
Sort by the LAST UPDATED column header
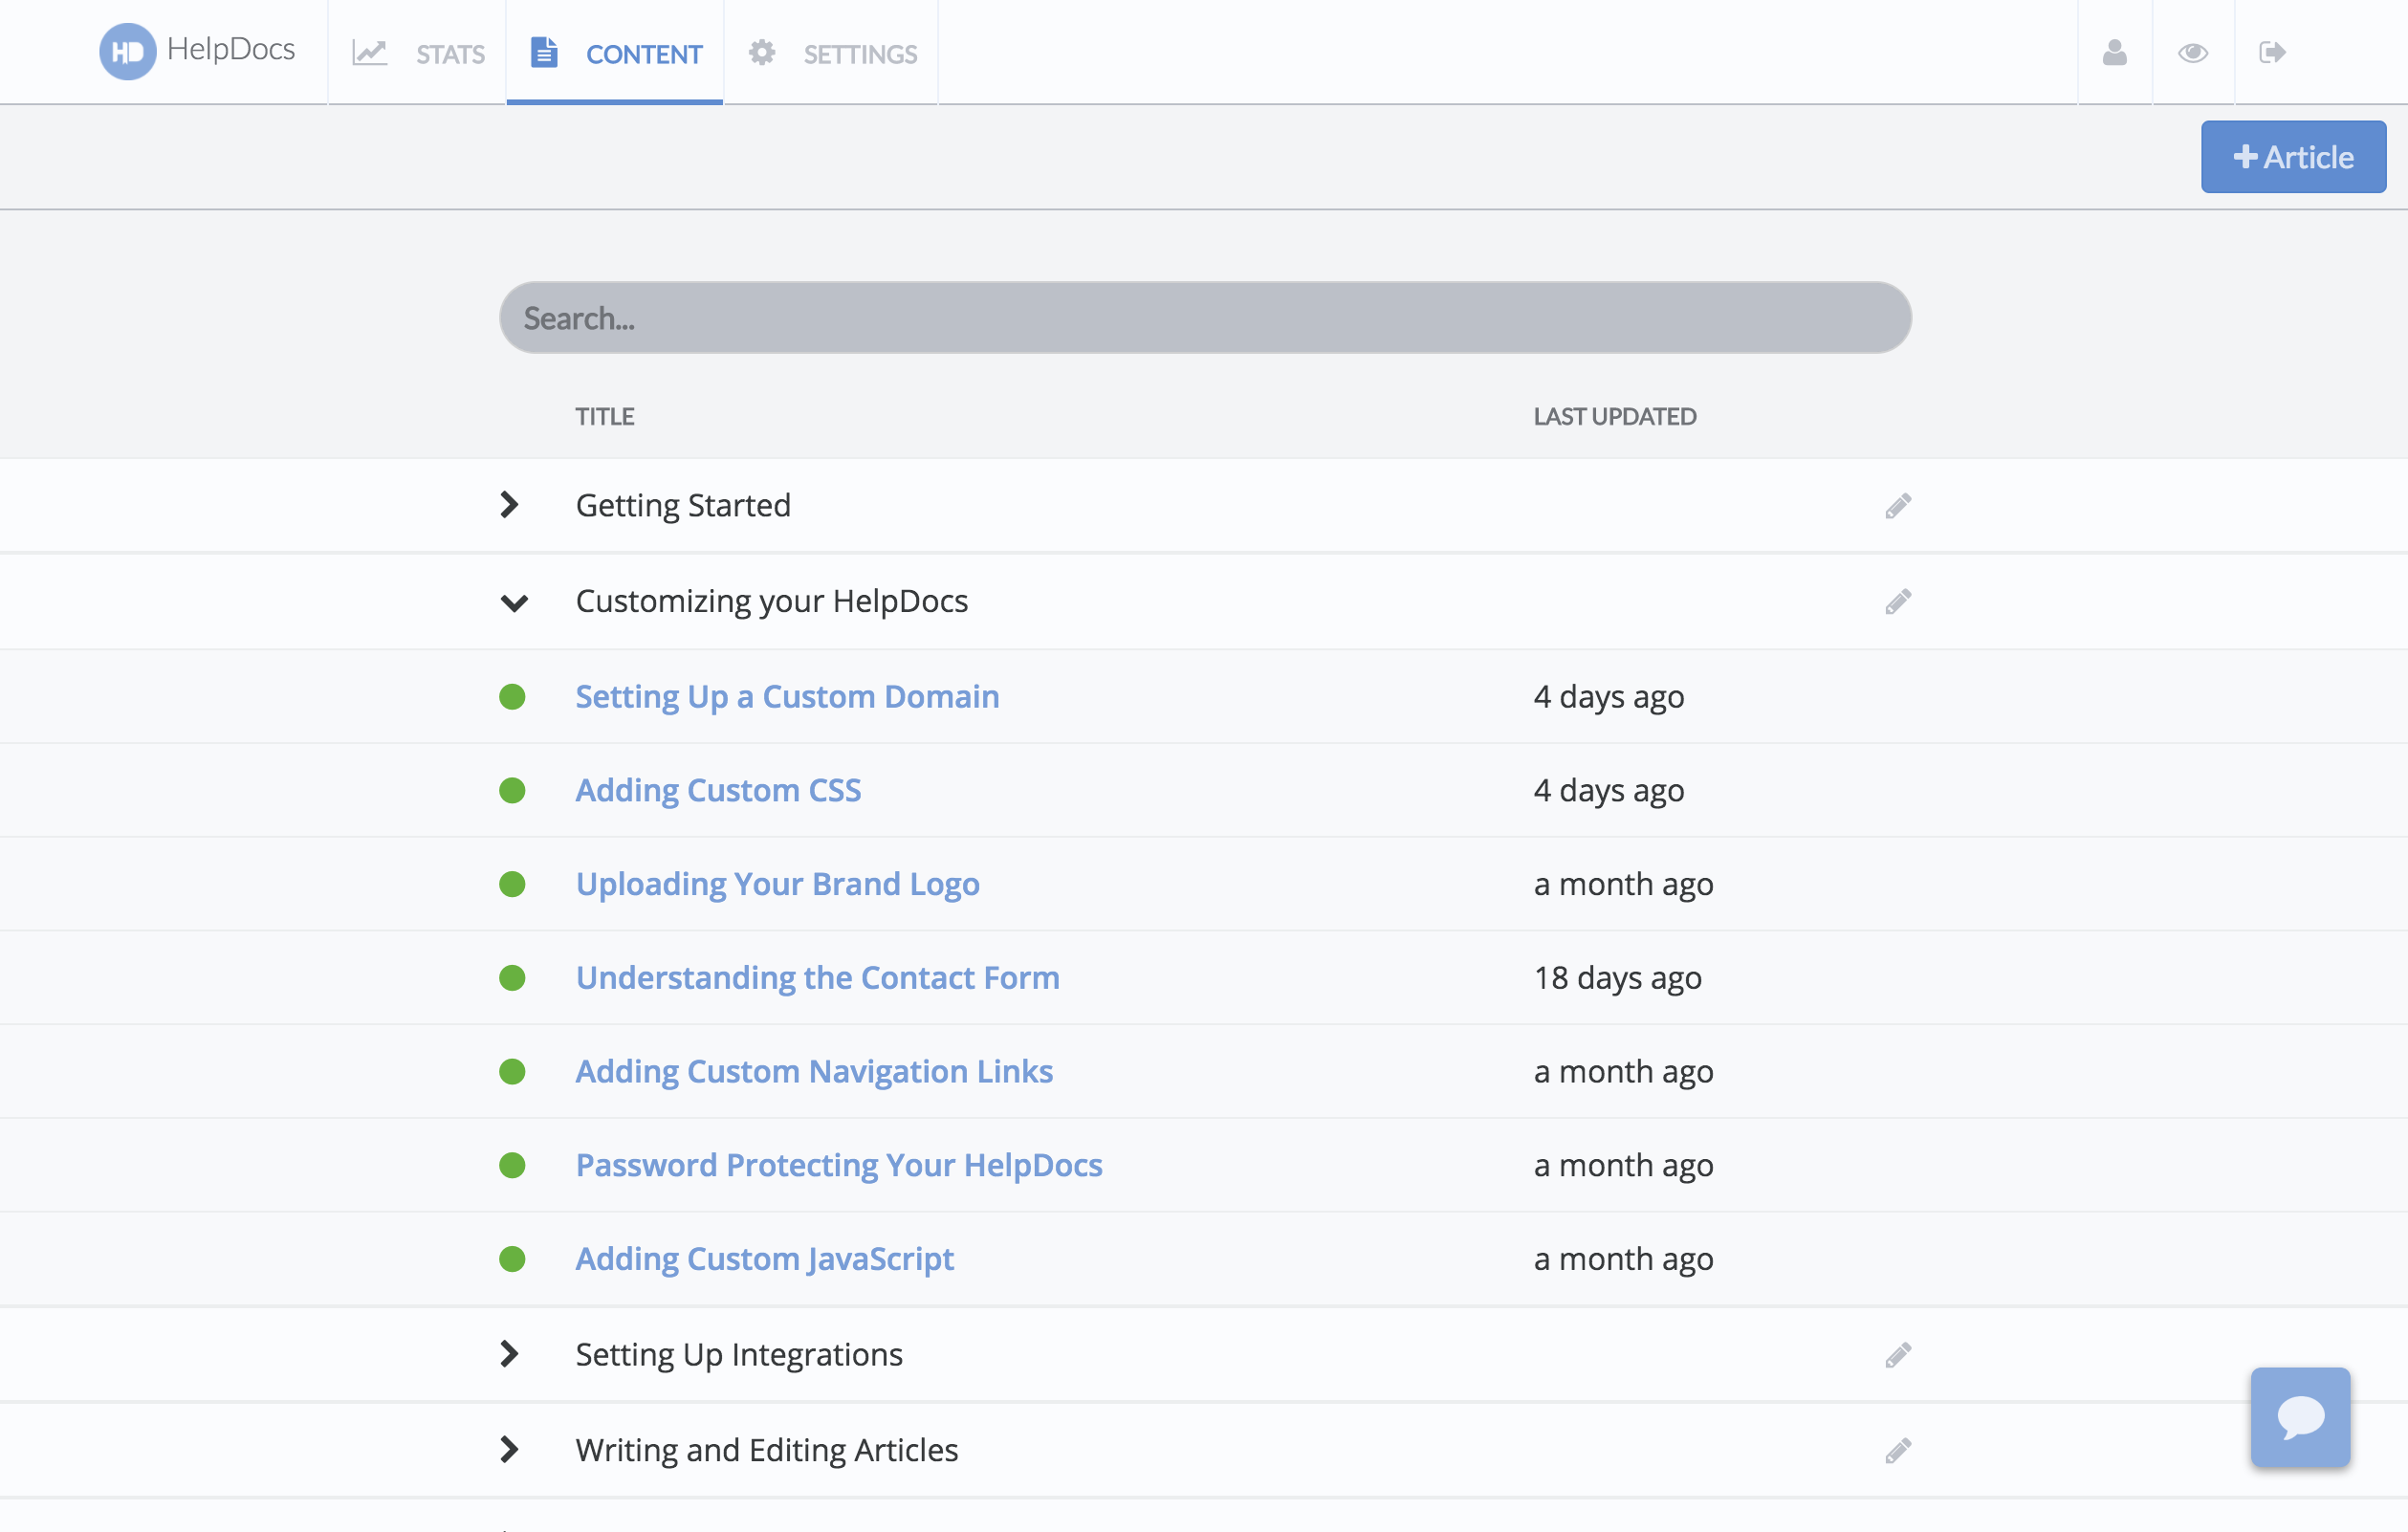[1614, 416]
